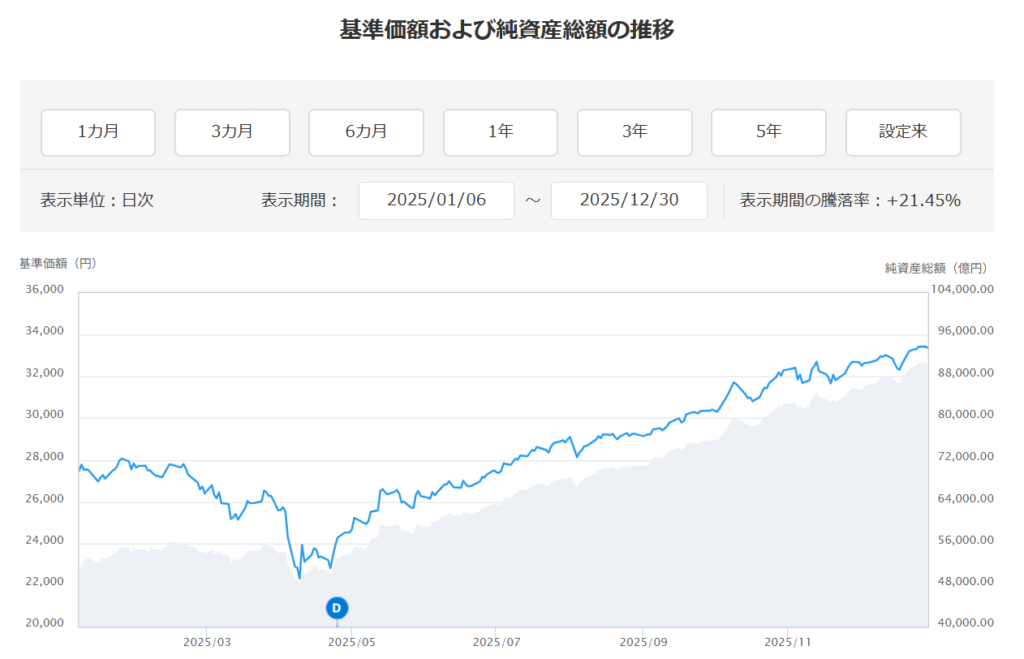Set the chart range to 5年

coord(768,132)
